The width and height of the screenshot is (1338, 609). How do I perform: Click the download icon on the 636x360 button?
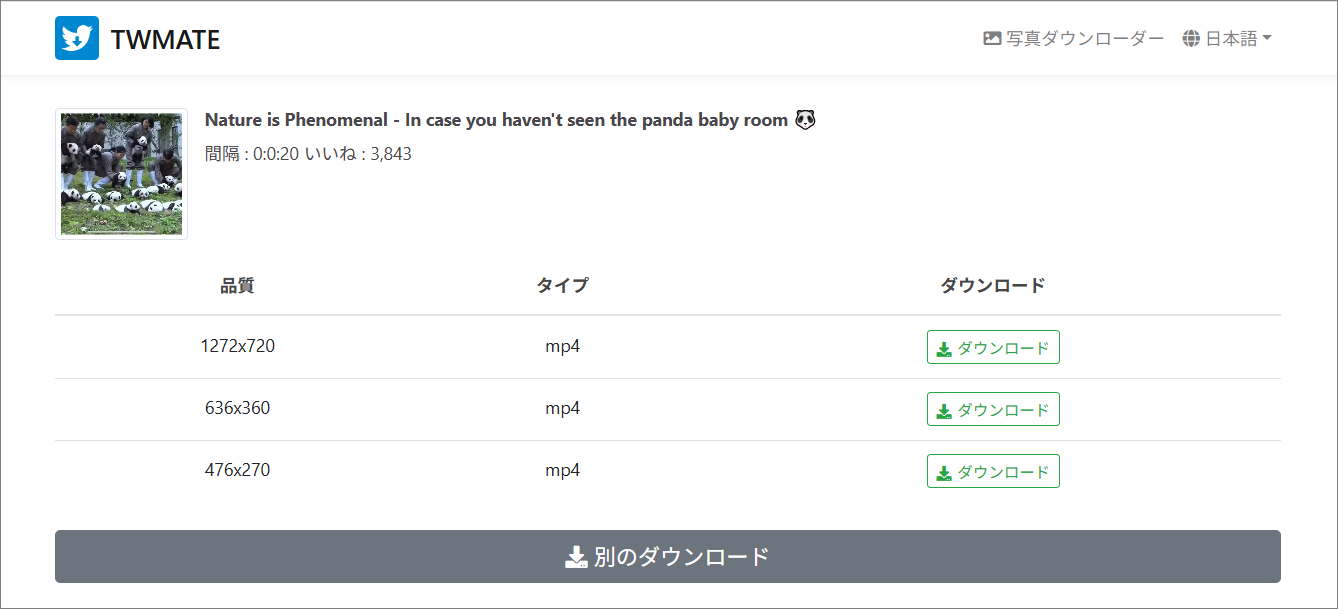tap(945, 409)
